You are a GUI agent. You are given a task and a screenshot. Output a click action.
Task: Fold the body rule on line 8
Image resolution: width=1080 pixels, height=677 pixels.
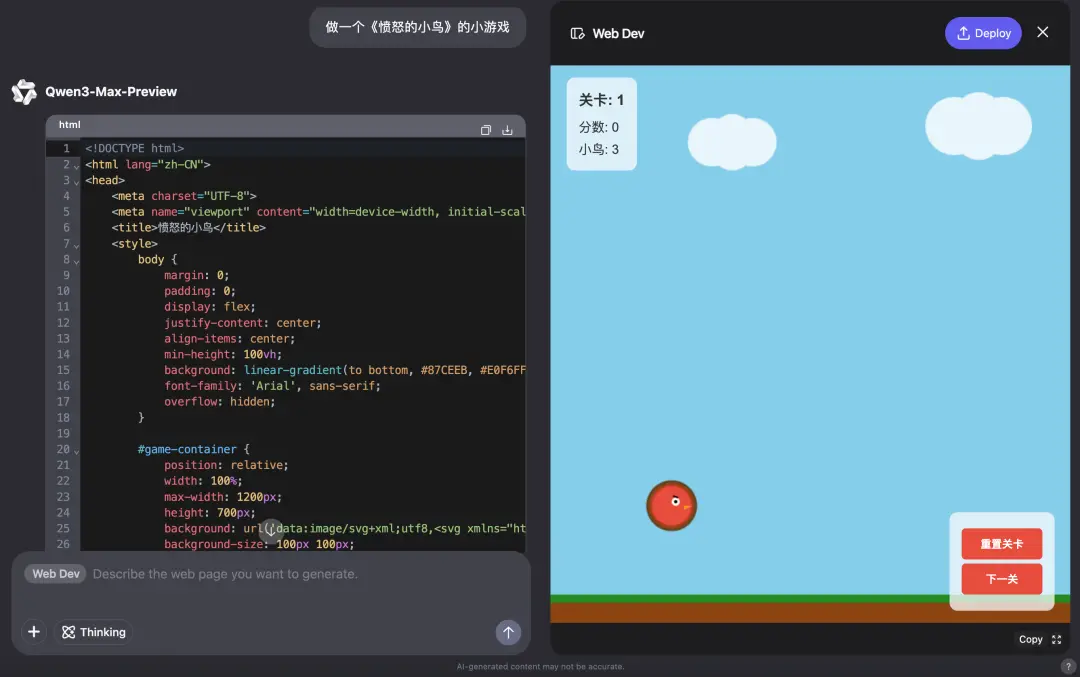77,260
